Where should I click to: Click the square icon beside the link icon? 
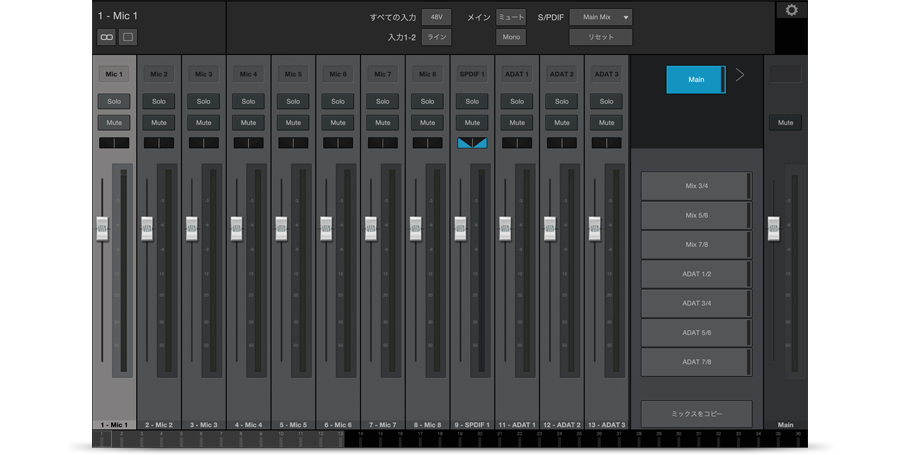[127, 37]
